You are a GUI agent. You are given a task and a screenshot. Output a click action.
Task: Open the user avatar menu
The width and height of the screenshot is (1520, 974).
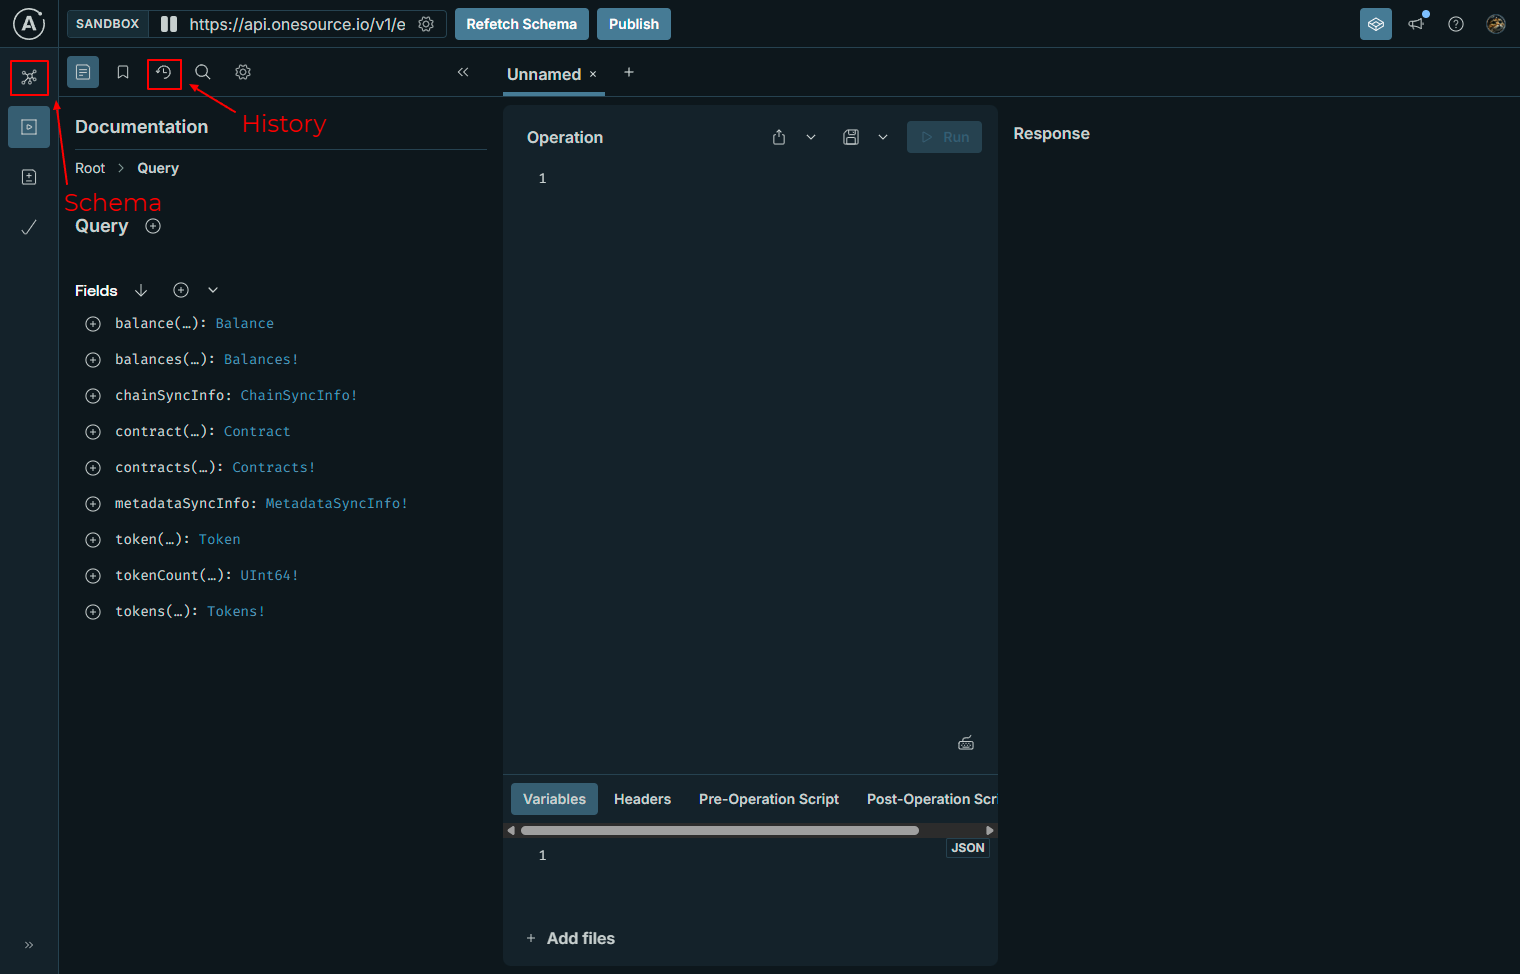pos(1496,24)
